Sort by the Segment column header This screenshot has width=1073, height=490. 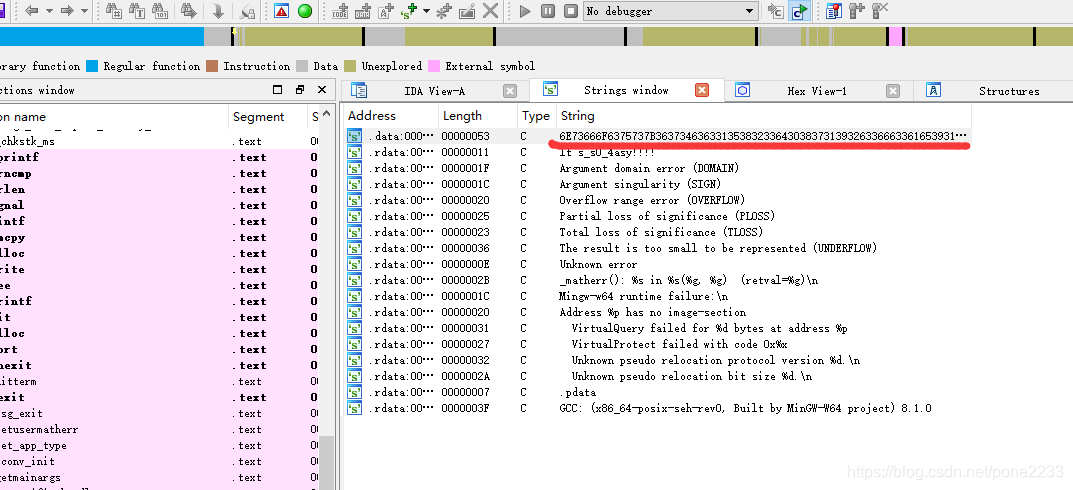point(268,117)
